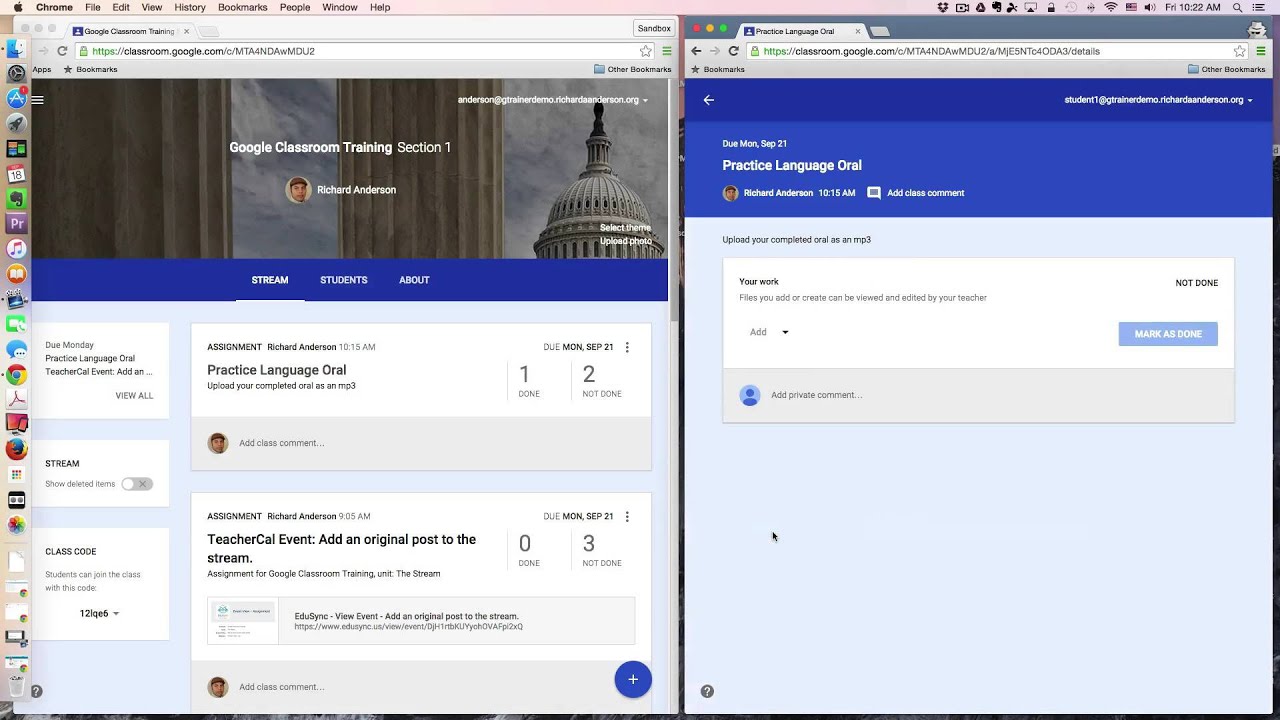Screen dimensions: 1280x720
Task: Click the Sandbox profile button
Action: click(654, 29)
